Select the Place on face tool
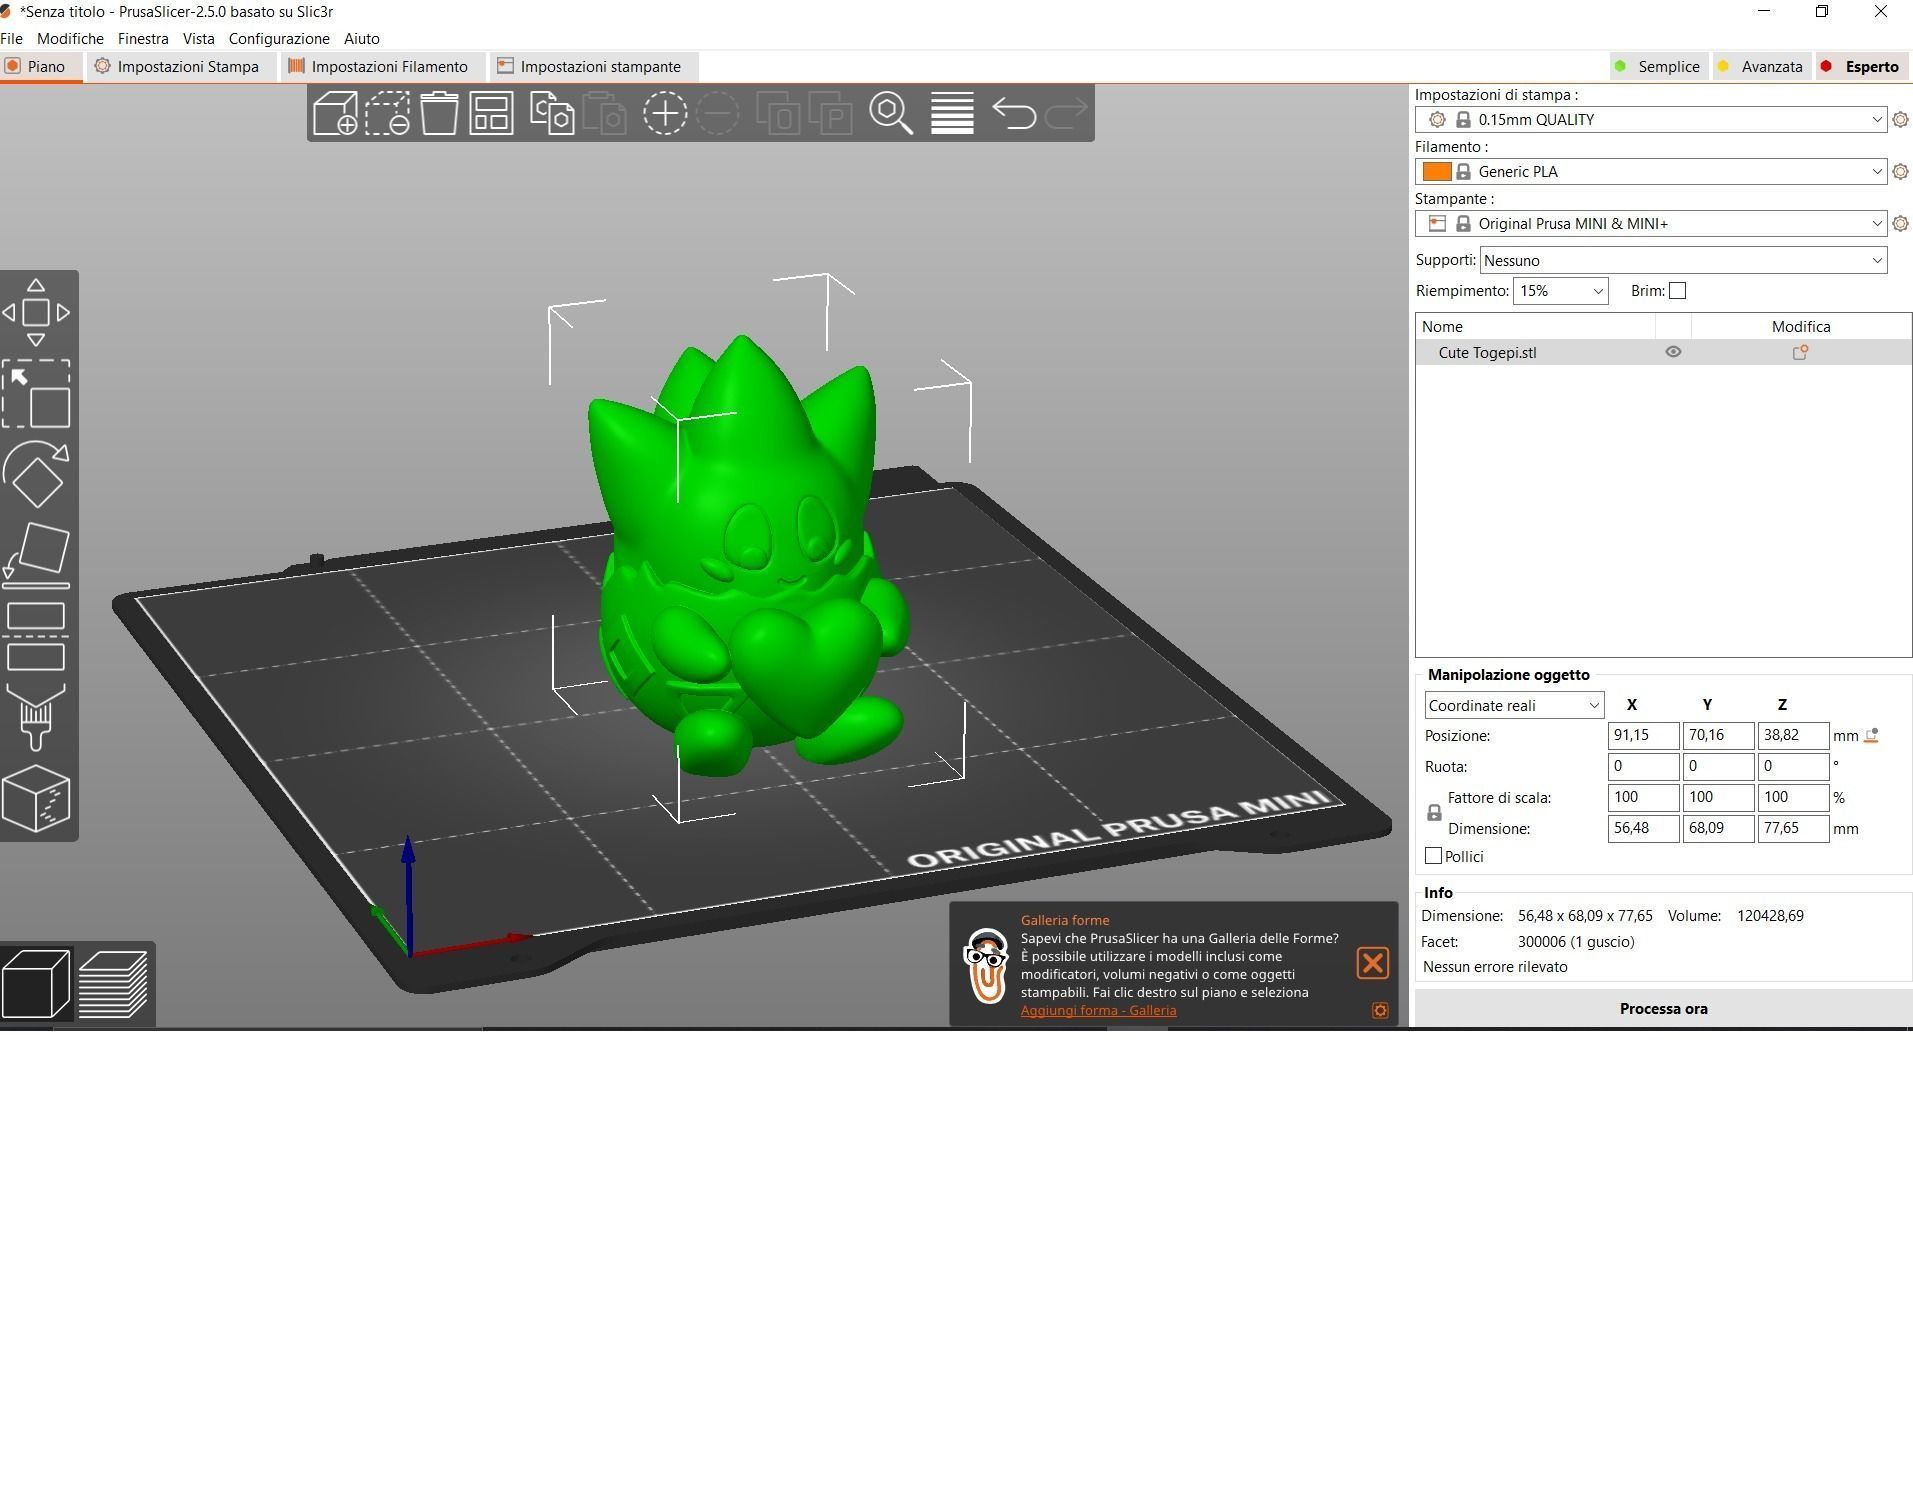The height and width of the screenshot is (1496, 1913). coord(36,555)
